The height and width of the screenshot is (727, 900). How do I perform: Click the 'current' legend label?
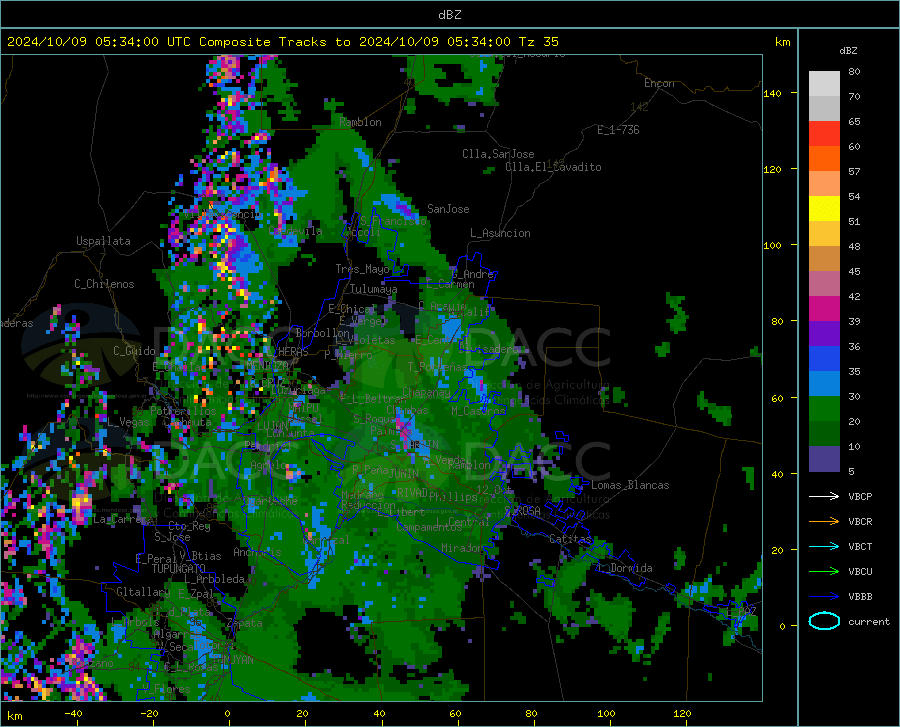point(869,621)
